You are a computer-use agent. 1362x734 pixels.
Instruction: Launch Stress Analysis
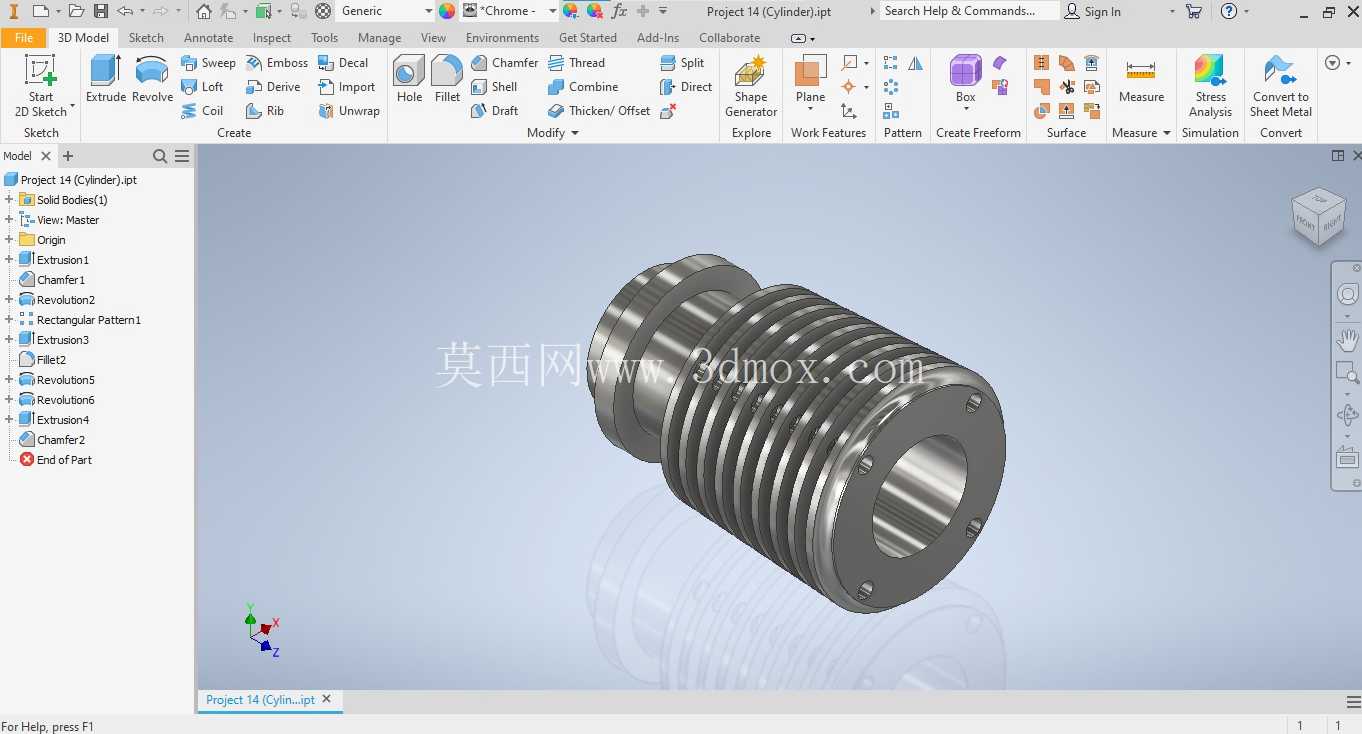pyautogui.click(x=1210, y=86)
